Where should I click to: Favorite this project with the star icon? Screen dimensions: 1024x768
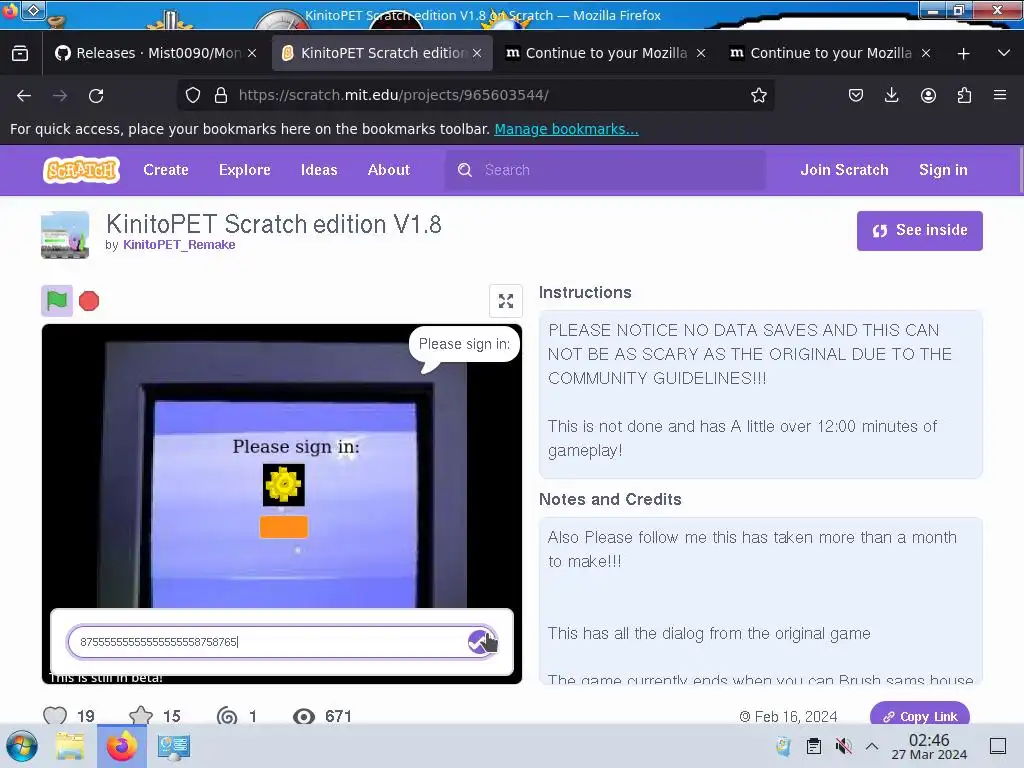tap(140, 716)
